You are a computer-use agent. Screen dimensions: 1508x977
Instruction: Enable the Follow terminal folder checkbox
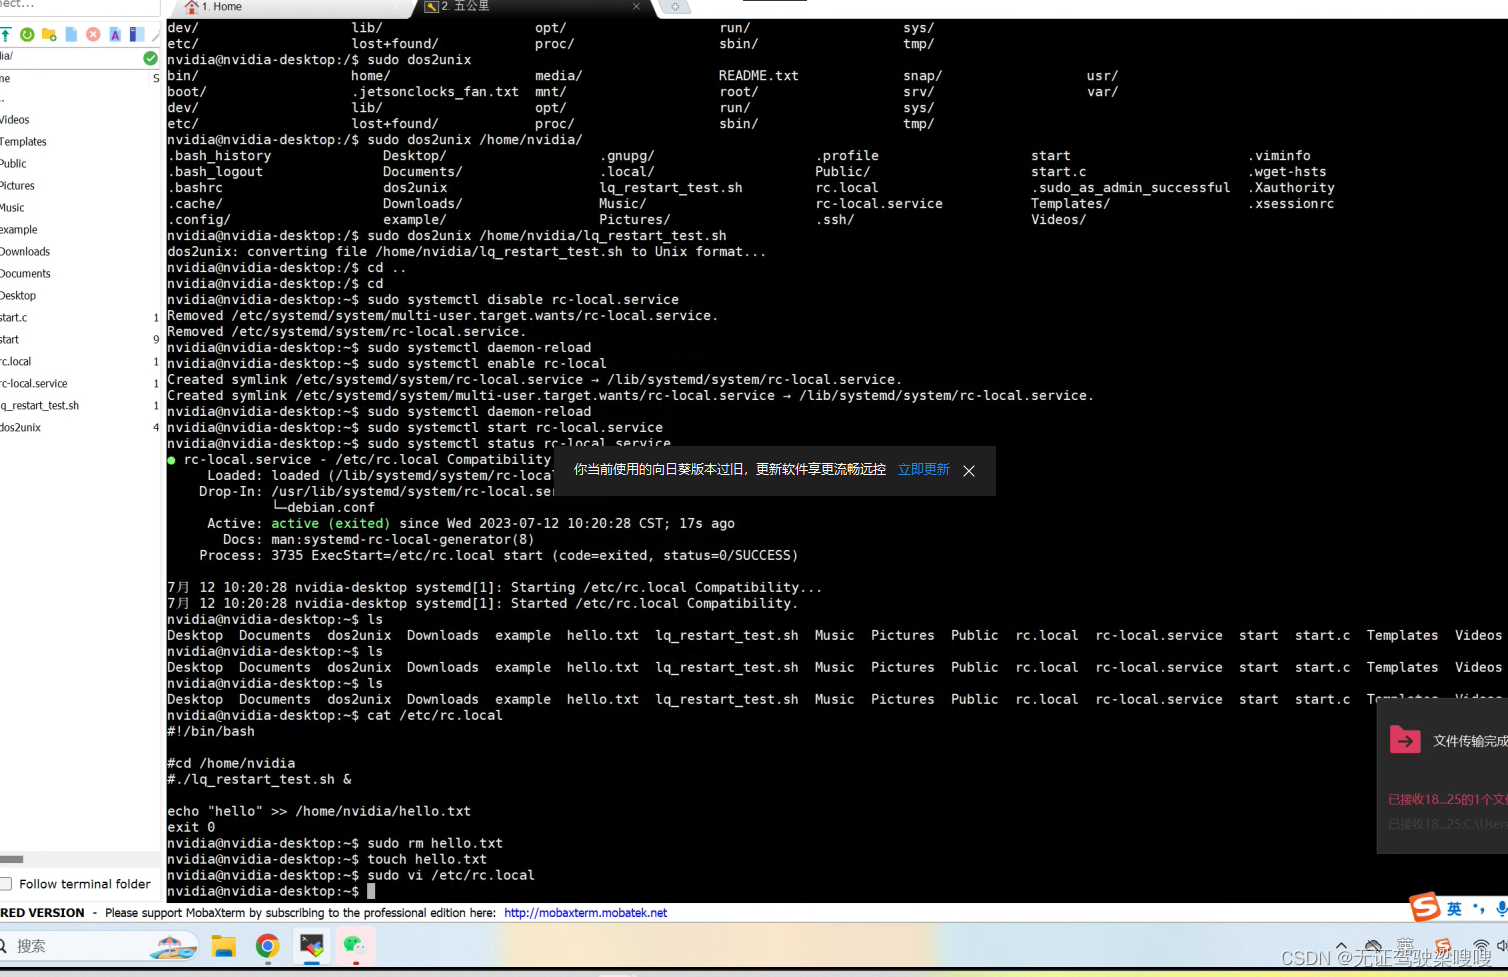coord(7,884)
